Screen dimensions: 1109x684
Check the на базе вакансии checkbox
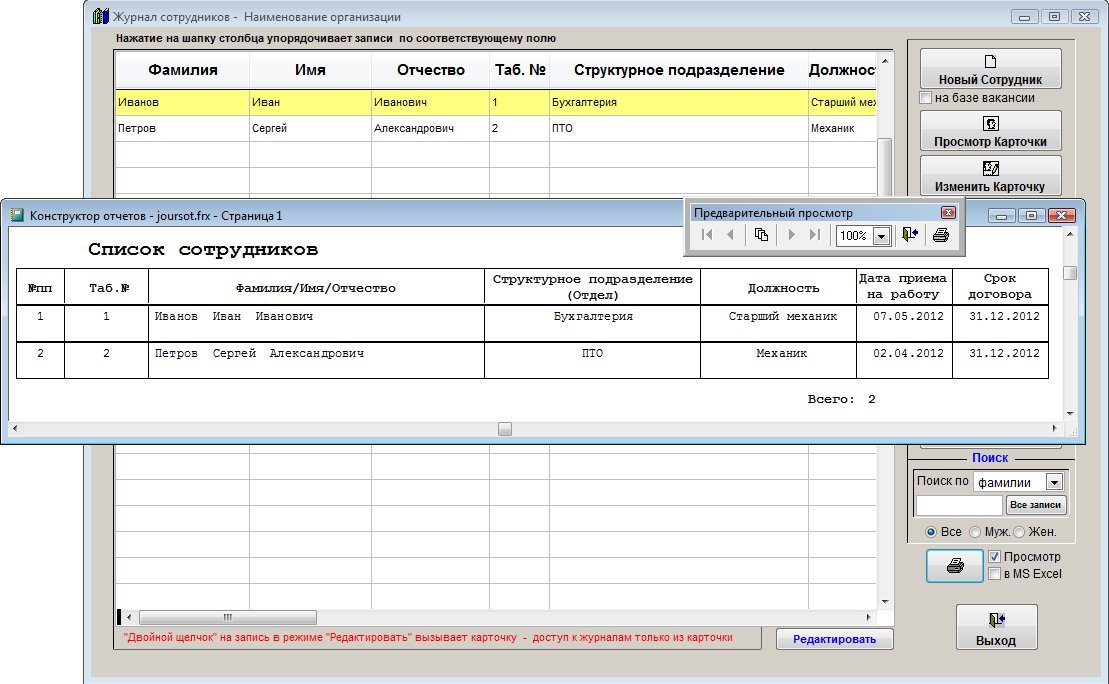pyautogui.click(x=926, y=98)
